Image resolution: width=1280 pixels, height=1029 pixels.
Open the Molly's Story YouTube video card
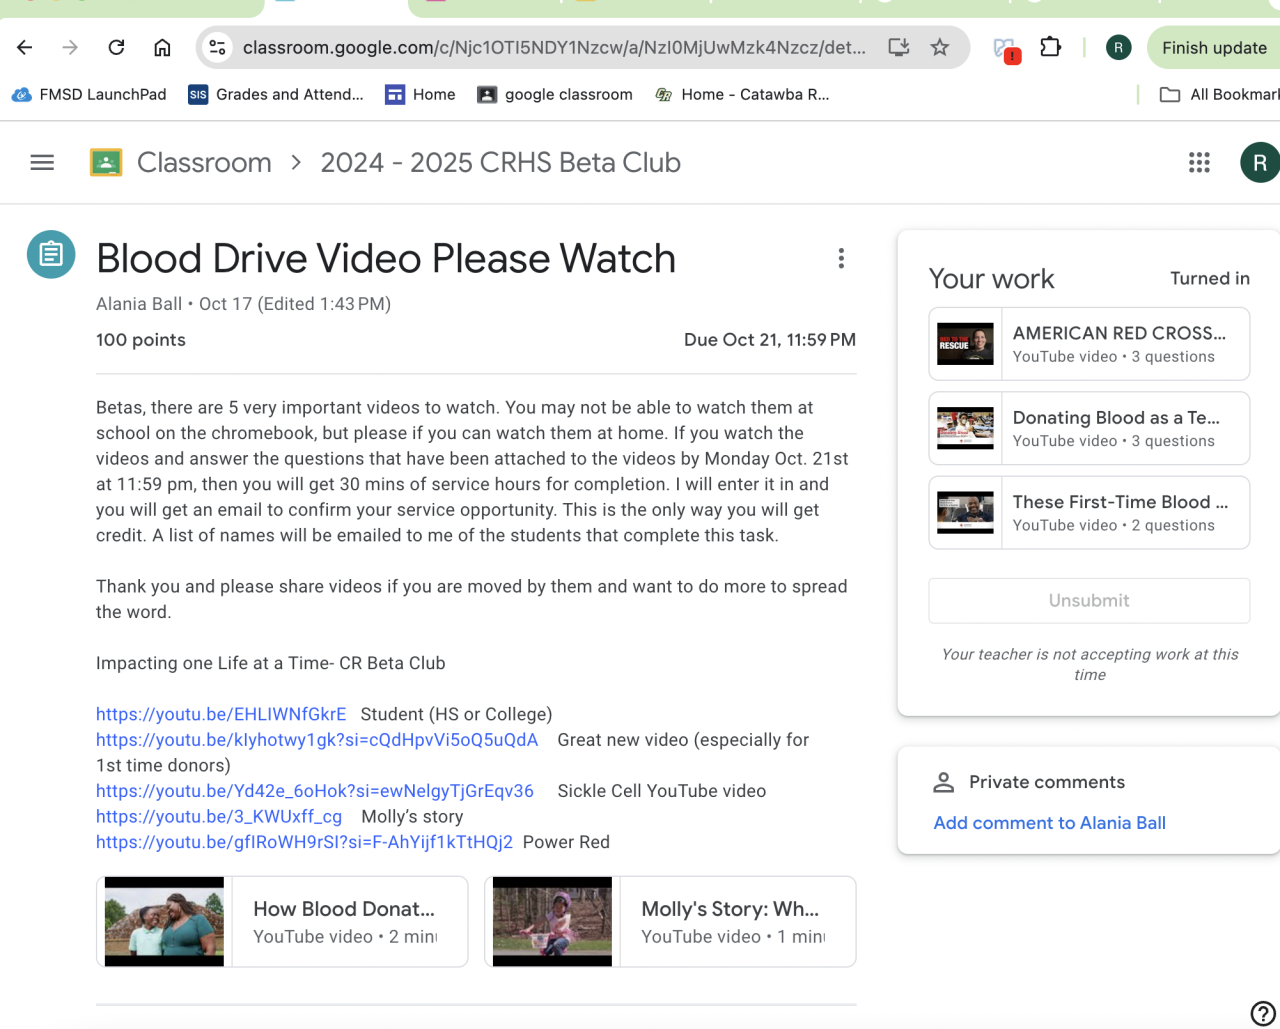click(670, 922)
